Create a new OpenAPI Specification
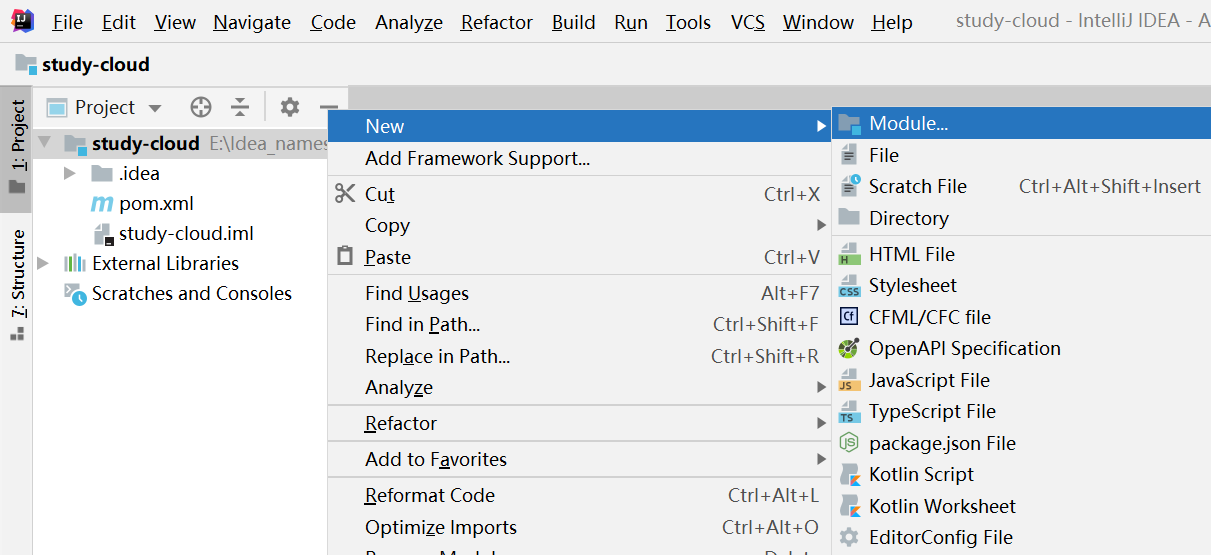1211x555 pixels. coord(964,348)
